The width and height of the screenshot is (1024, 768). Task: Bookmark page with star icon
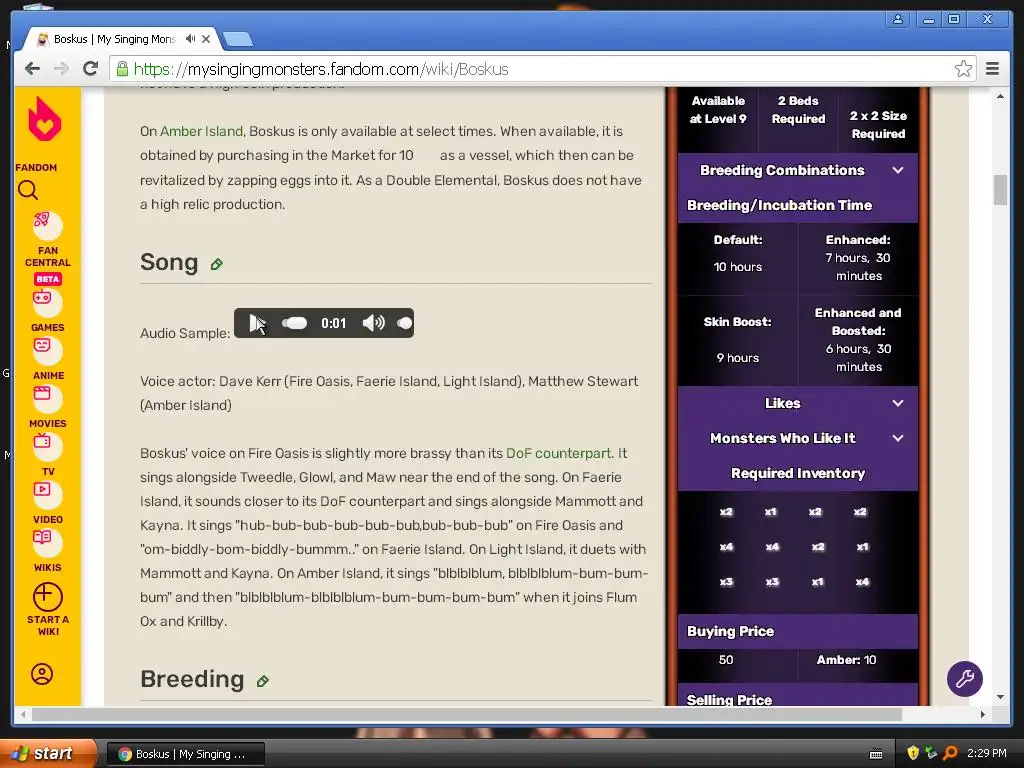pyautogui.click(x=963, y=69)
